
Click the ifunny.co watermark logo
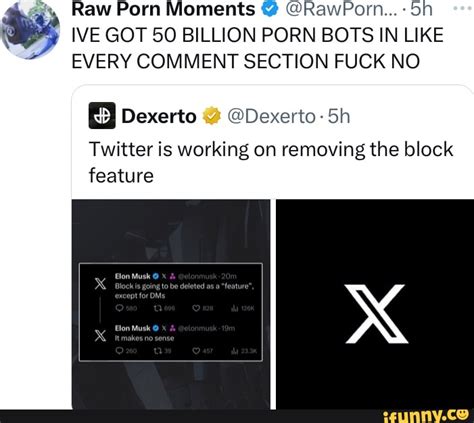pos(426,415)
